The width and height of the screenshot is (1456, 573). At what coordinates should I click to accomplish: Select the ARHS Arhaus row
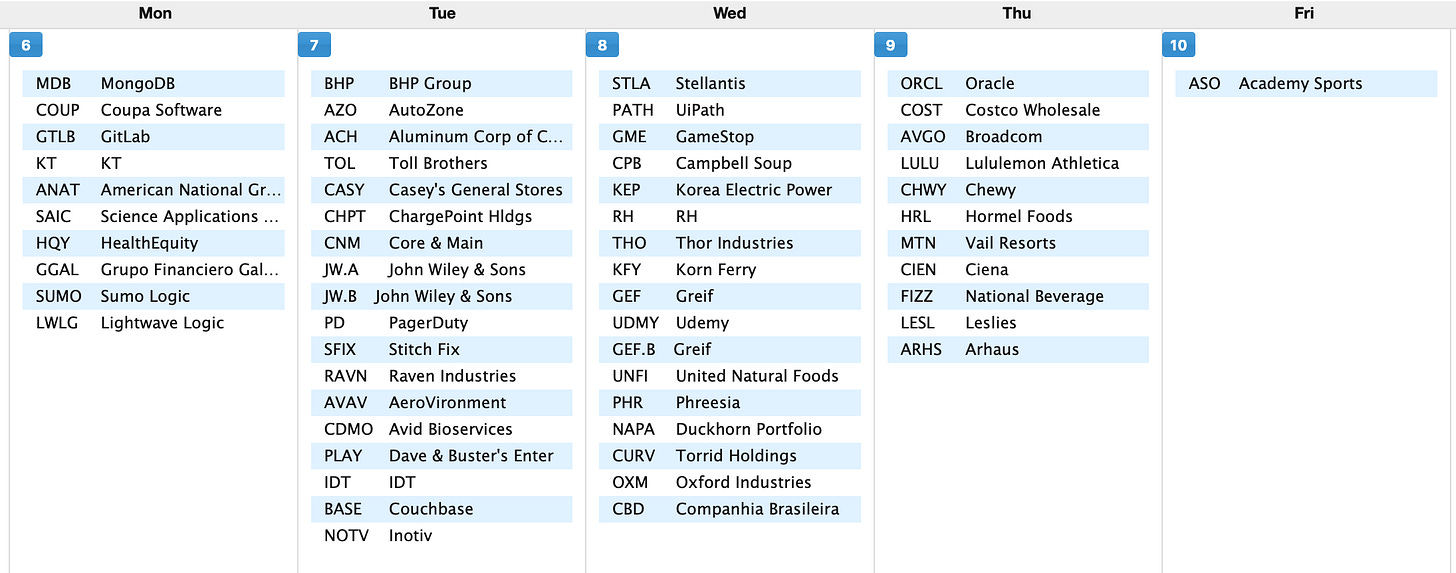pos(1018,349)
